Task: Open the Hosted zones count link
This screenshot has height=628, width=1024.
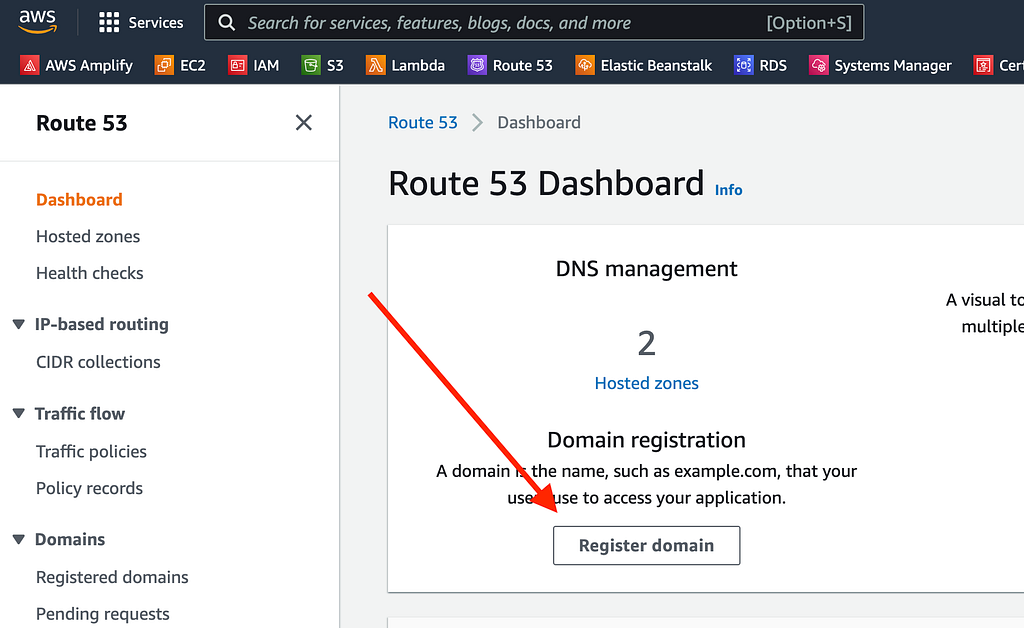Action: click(647, 383)
